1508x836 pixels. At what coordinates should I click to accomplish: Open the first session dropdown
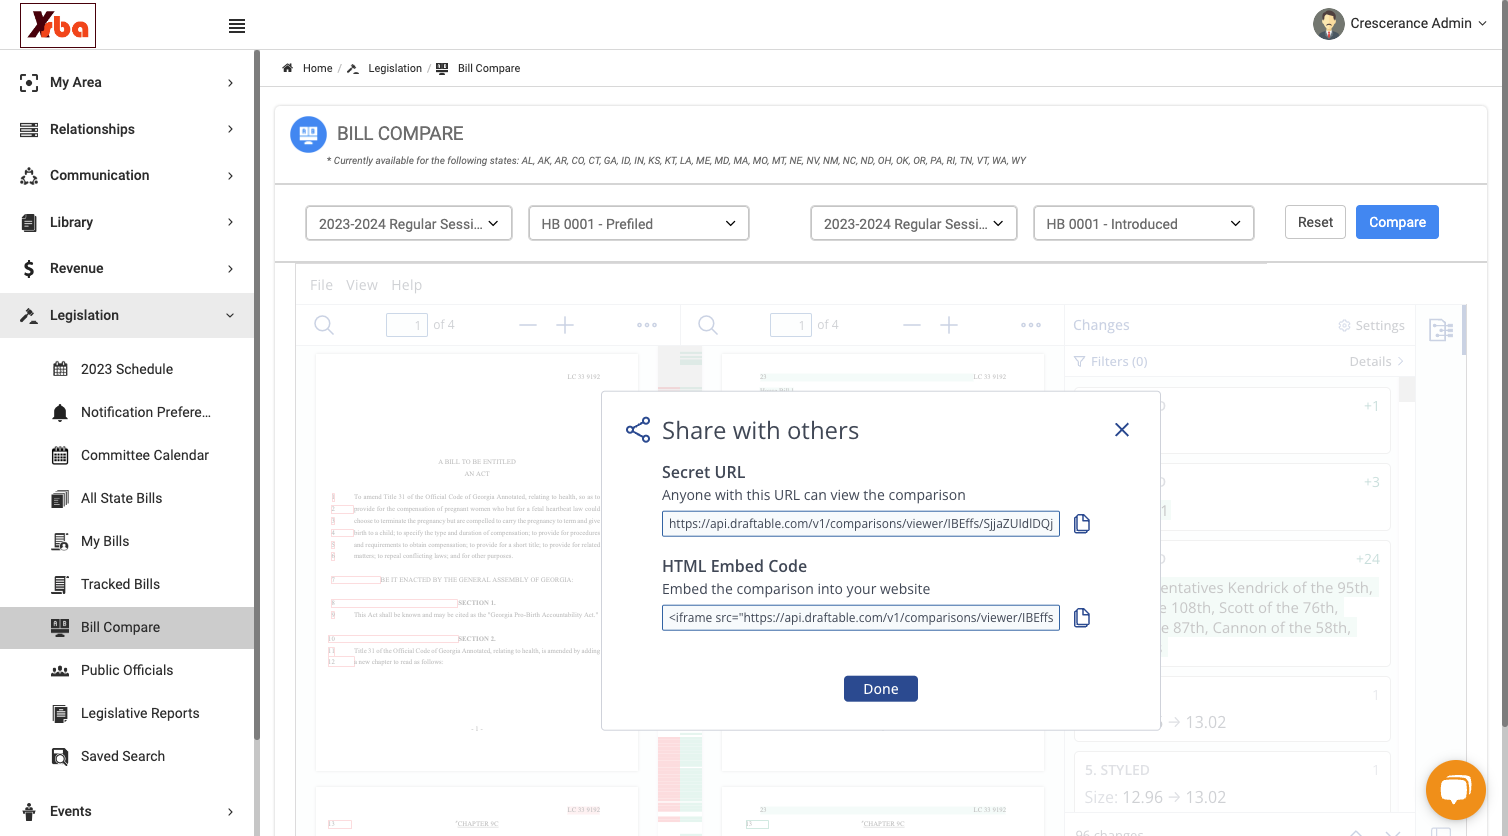409,223
